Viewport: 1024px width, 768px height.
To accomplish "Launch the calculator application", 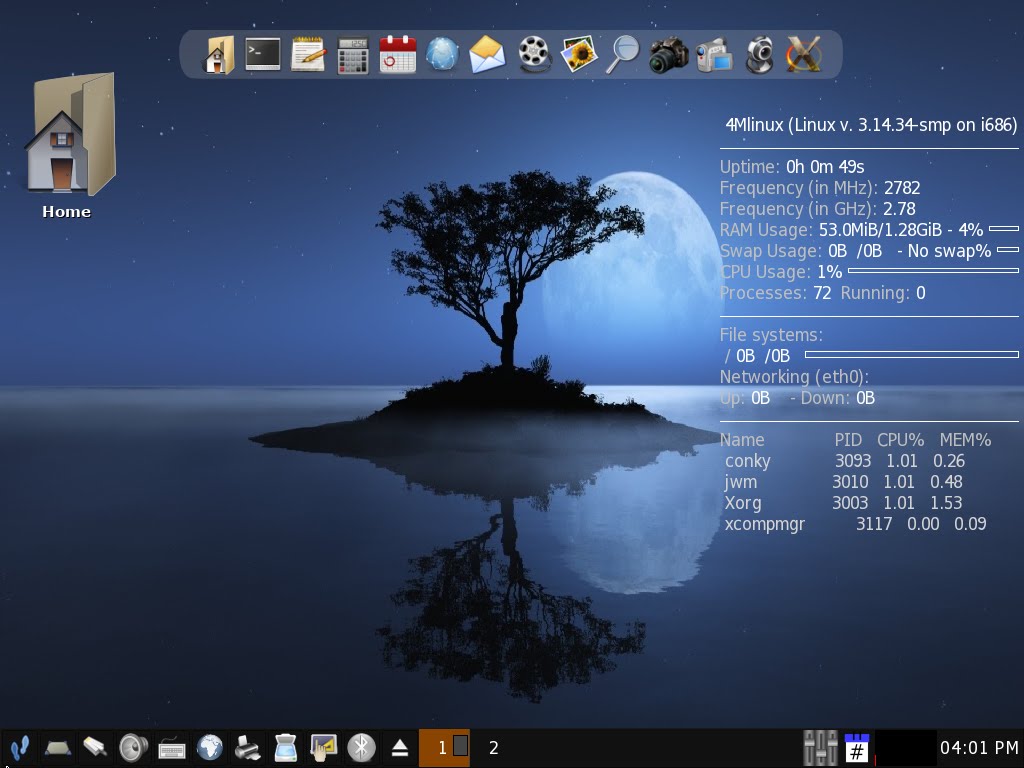I will click(350, 55).
